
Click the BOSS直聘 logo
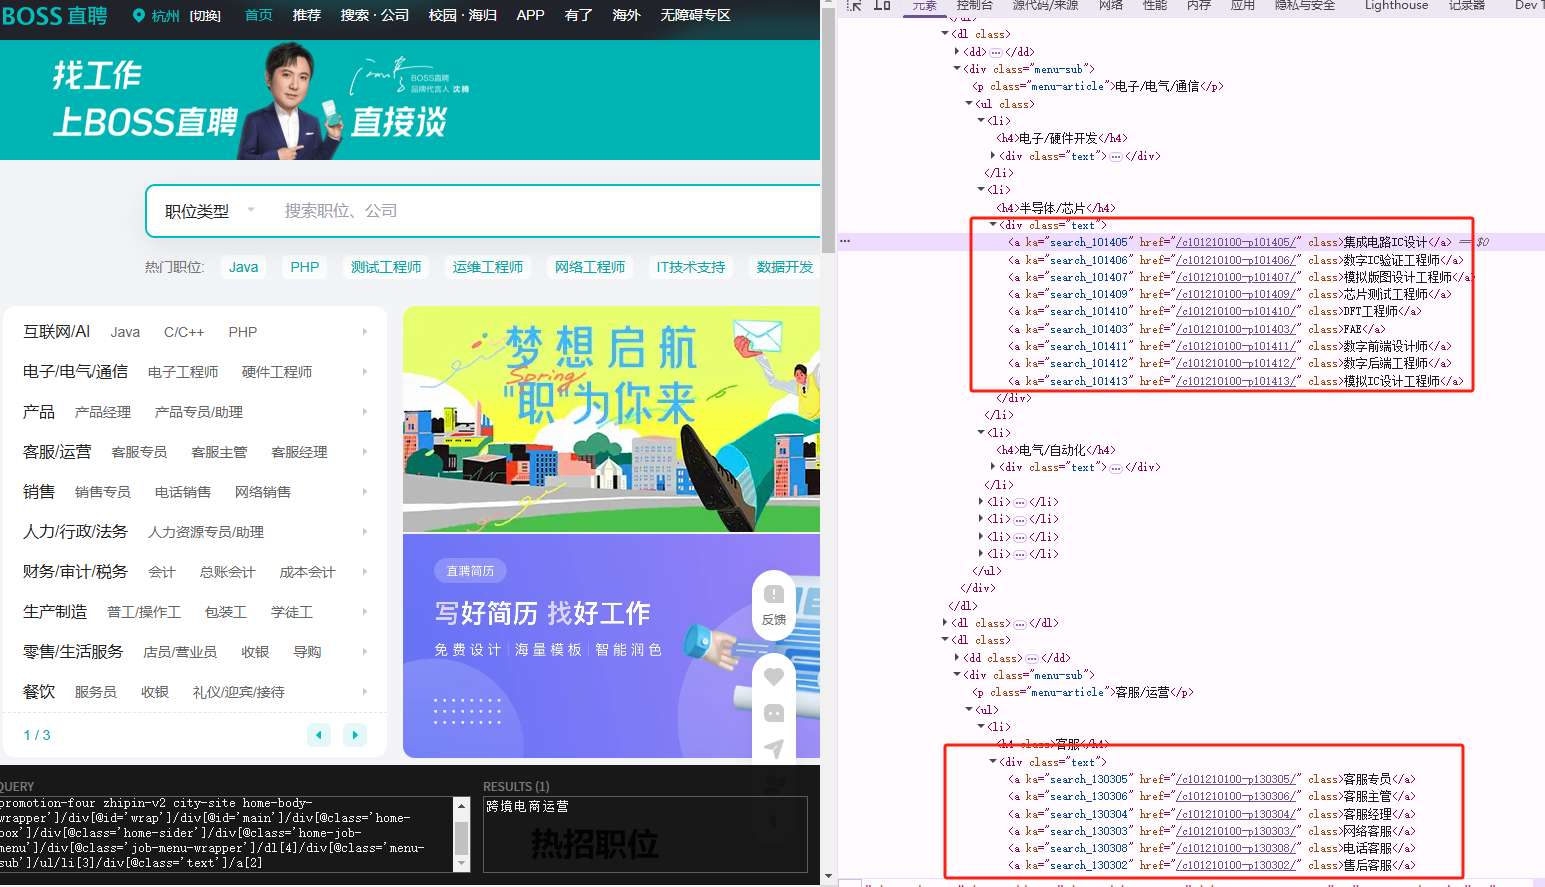click(54, 16)
